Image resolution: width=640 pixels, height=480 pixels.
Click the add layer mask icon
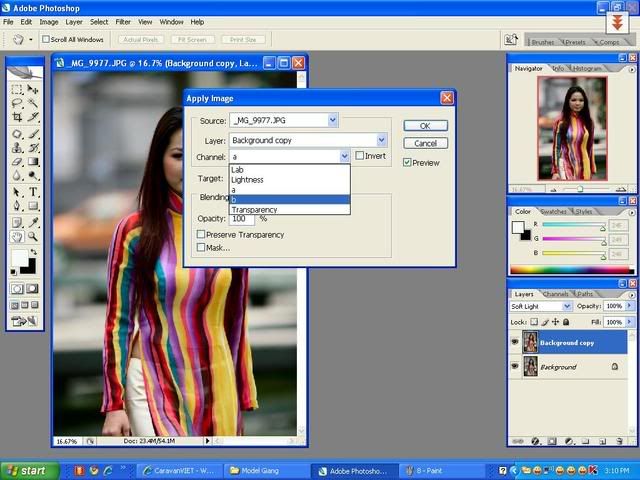[552, 441]
